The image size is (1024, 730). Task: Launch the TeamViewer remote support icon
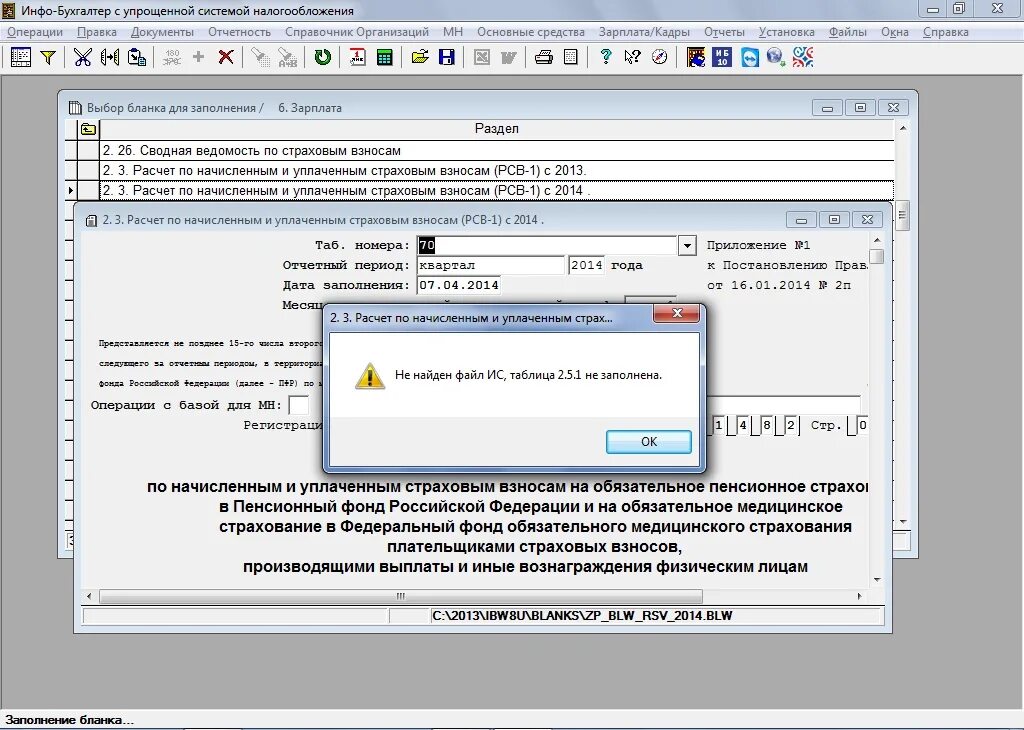point(750,57)
